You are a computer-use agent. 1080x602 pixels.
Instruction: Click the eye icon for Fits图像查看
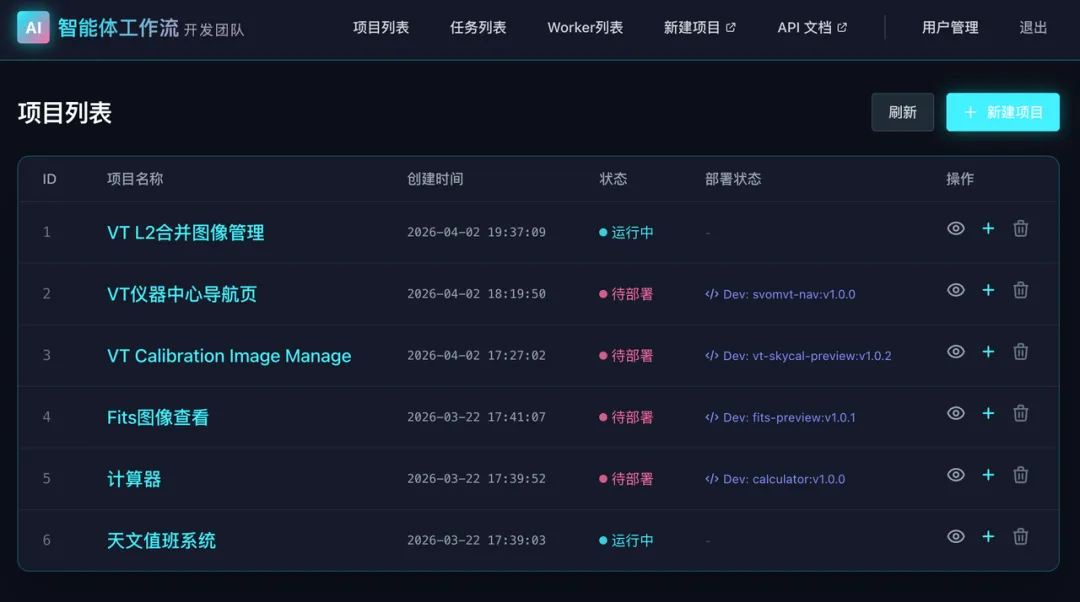pos(956,413)
